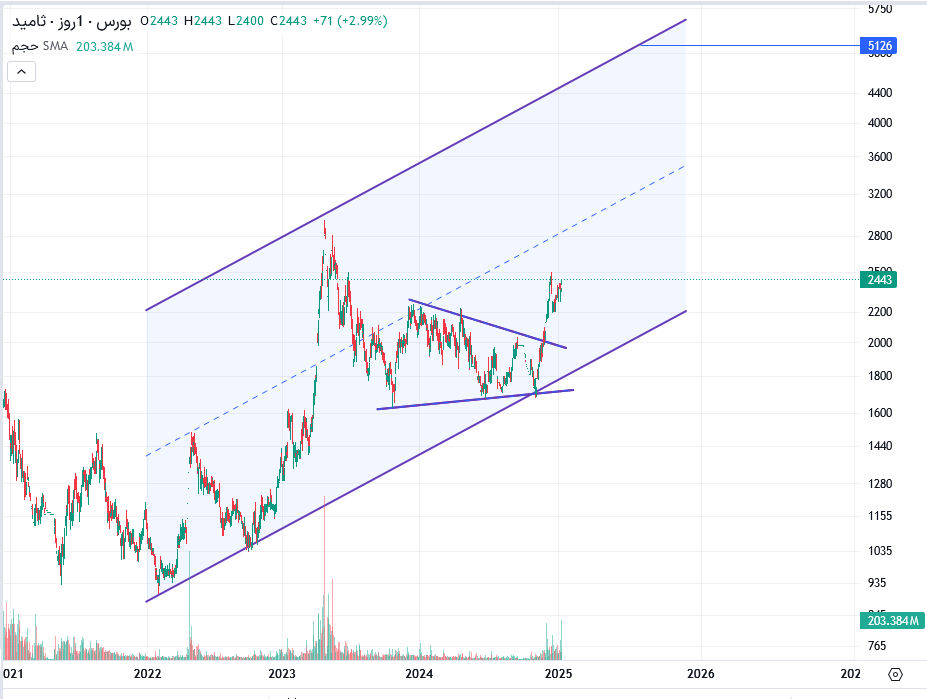Click the 2800 level on price scale
Screen dimensions: 927x699
pos(880,236)
